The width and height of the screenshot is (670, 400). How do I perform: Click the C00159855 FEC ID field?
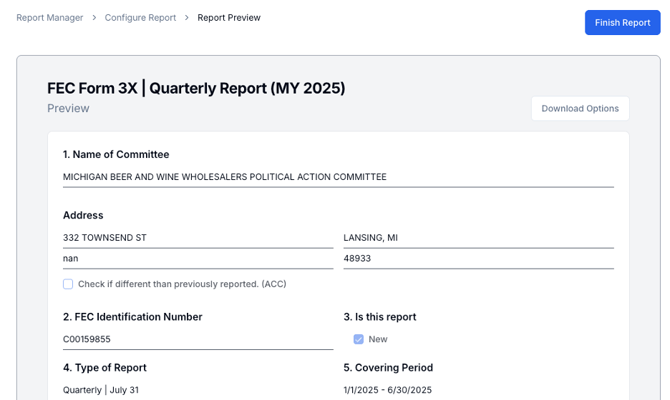click(x=198, y=339)
